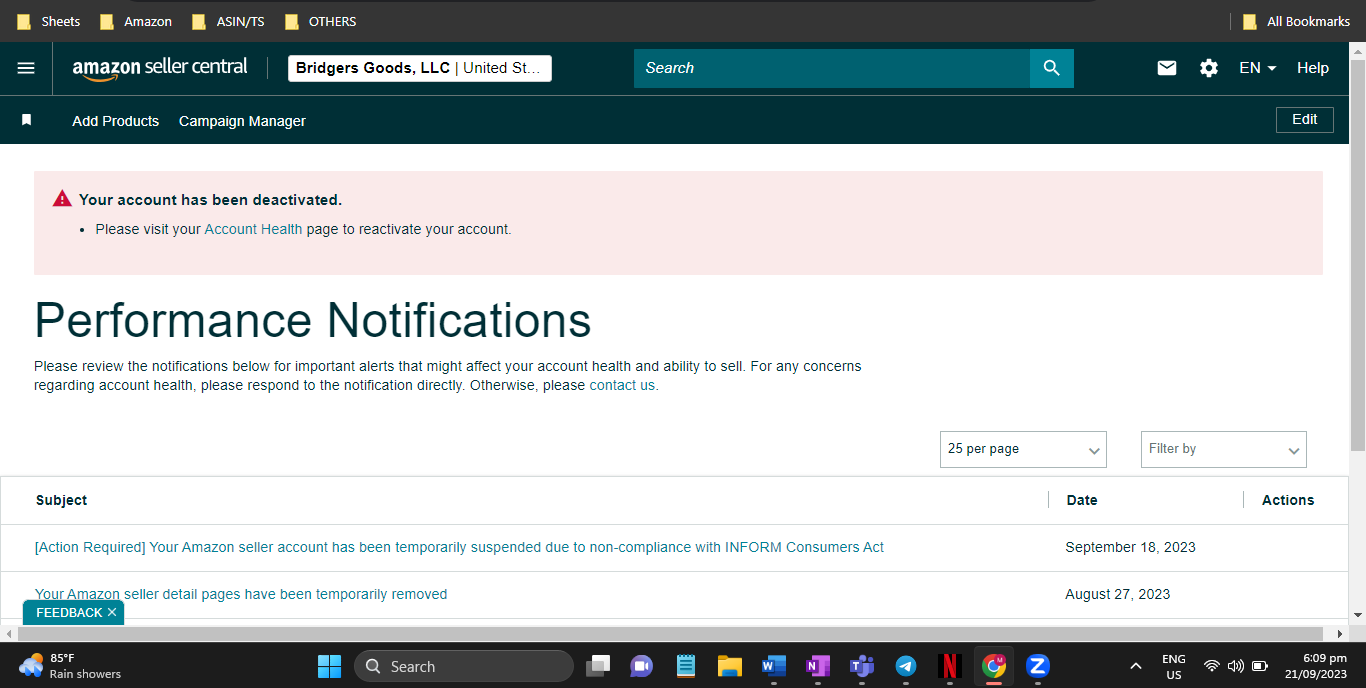Open the Windows Start menu
Image resolution: width=1366 pixels, height=688 pixels.
click(x=329, y=666)
